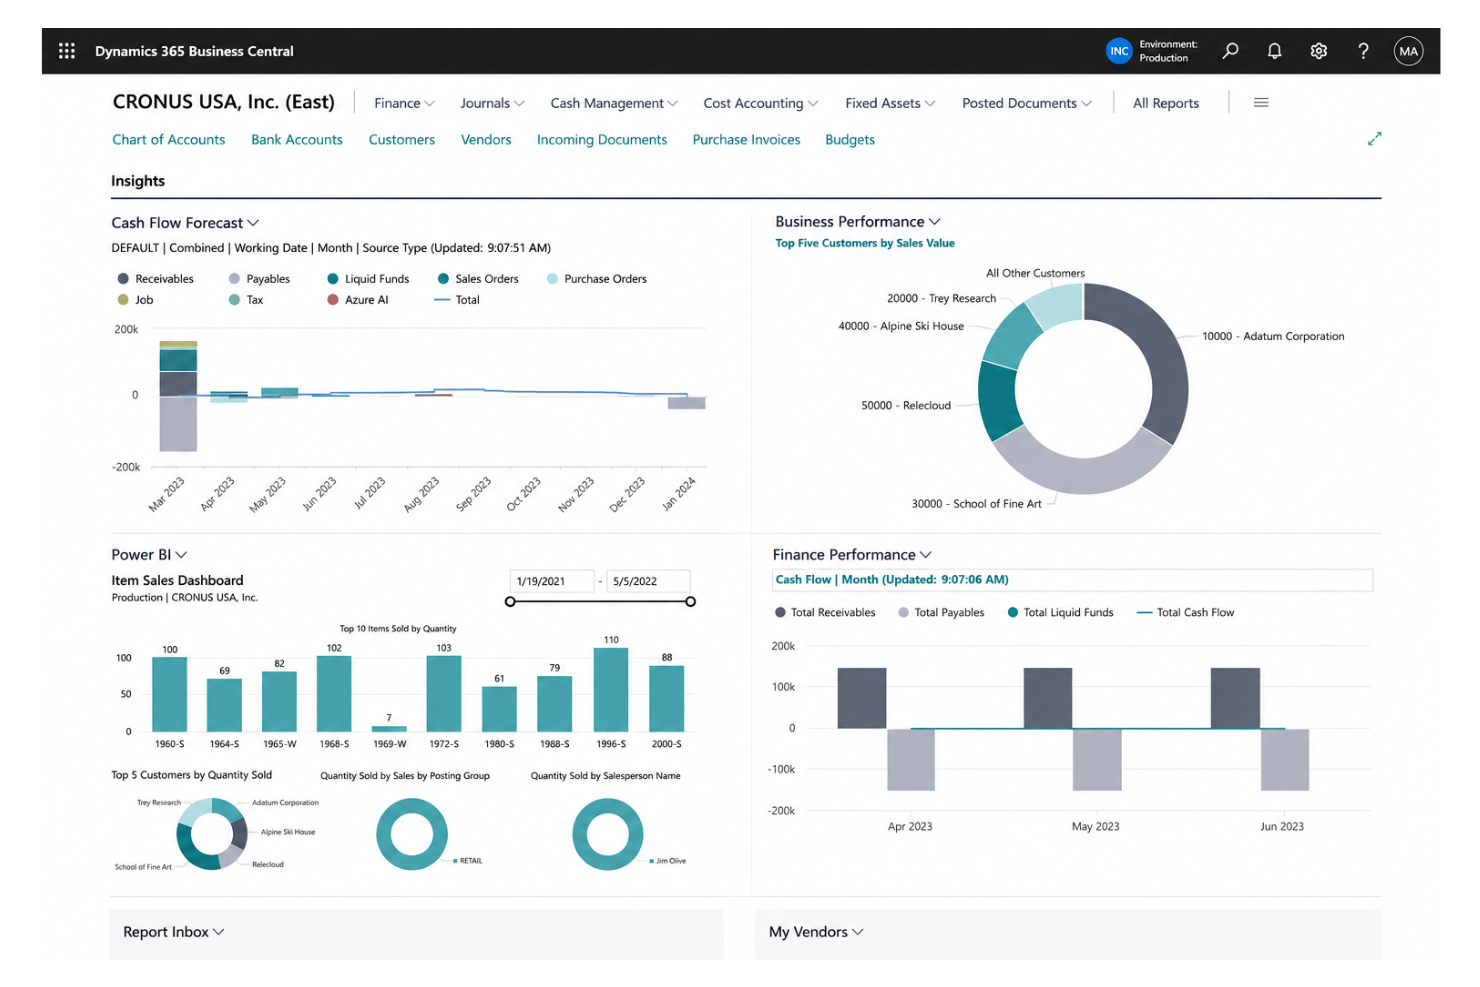Click Top Five Customers by Sales Value link
The width and height of the screenshot is (1480, 987).
pyautogui.click(x=865, y=243)
